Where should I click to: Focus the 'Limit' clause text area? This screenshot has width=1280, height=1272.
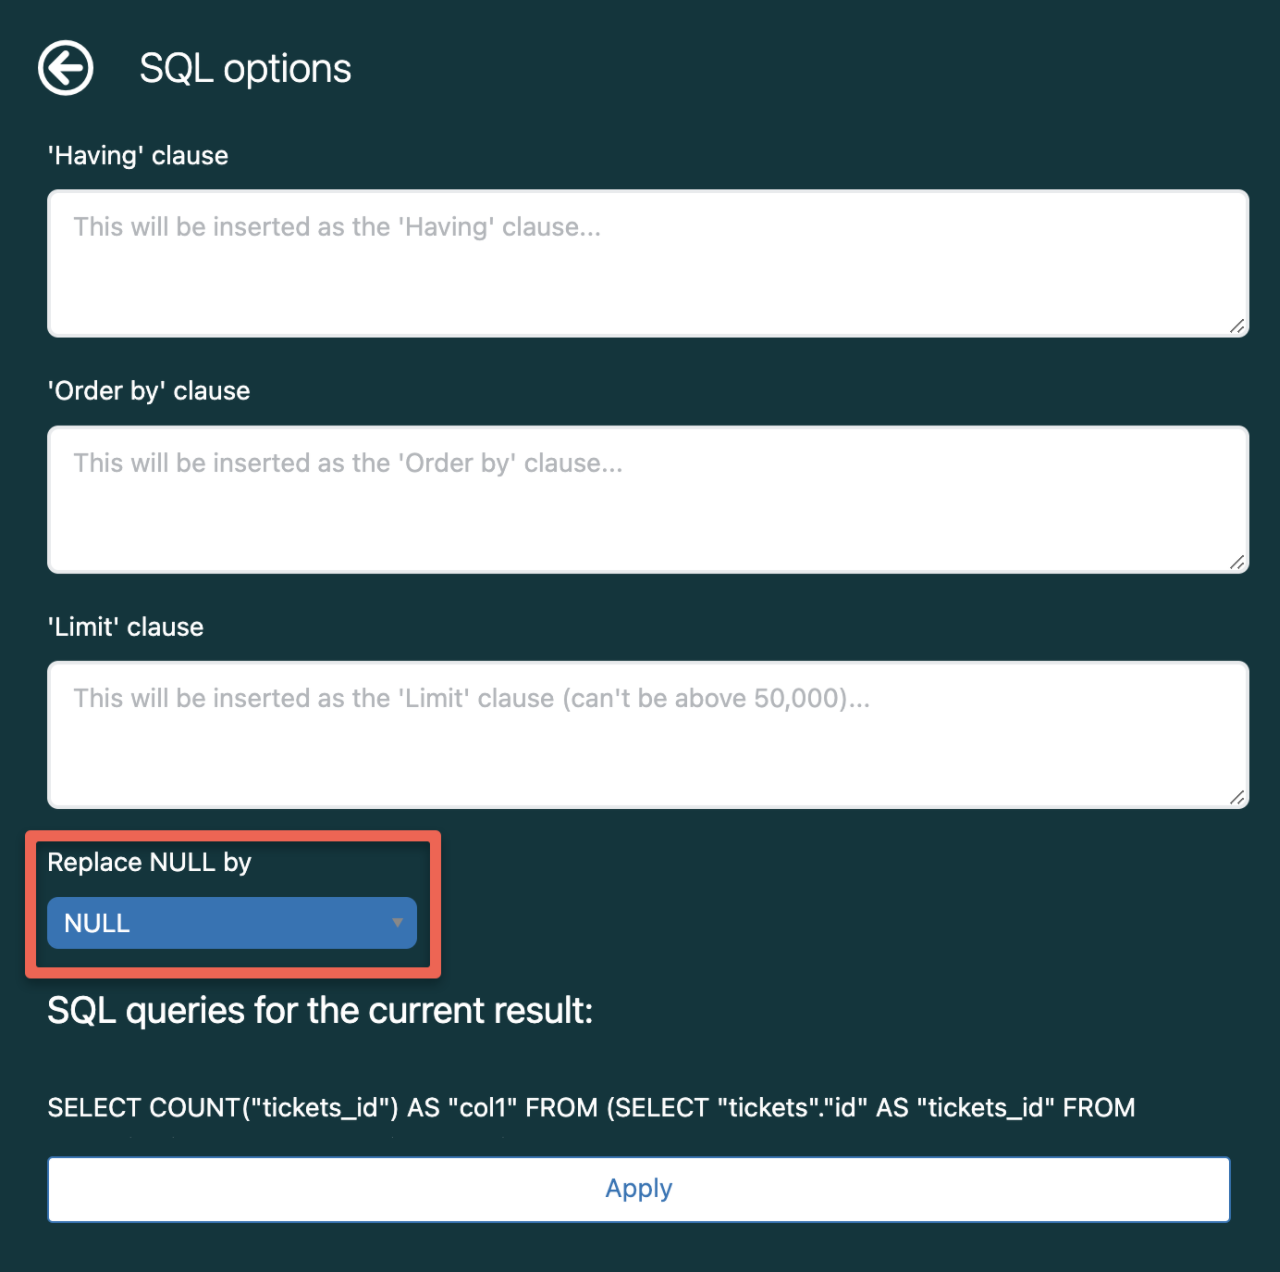(x=648, y=750)
